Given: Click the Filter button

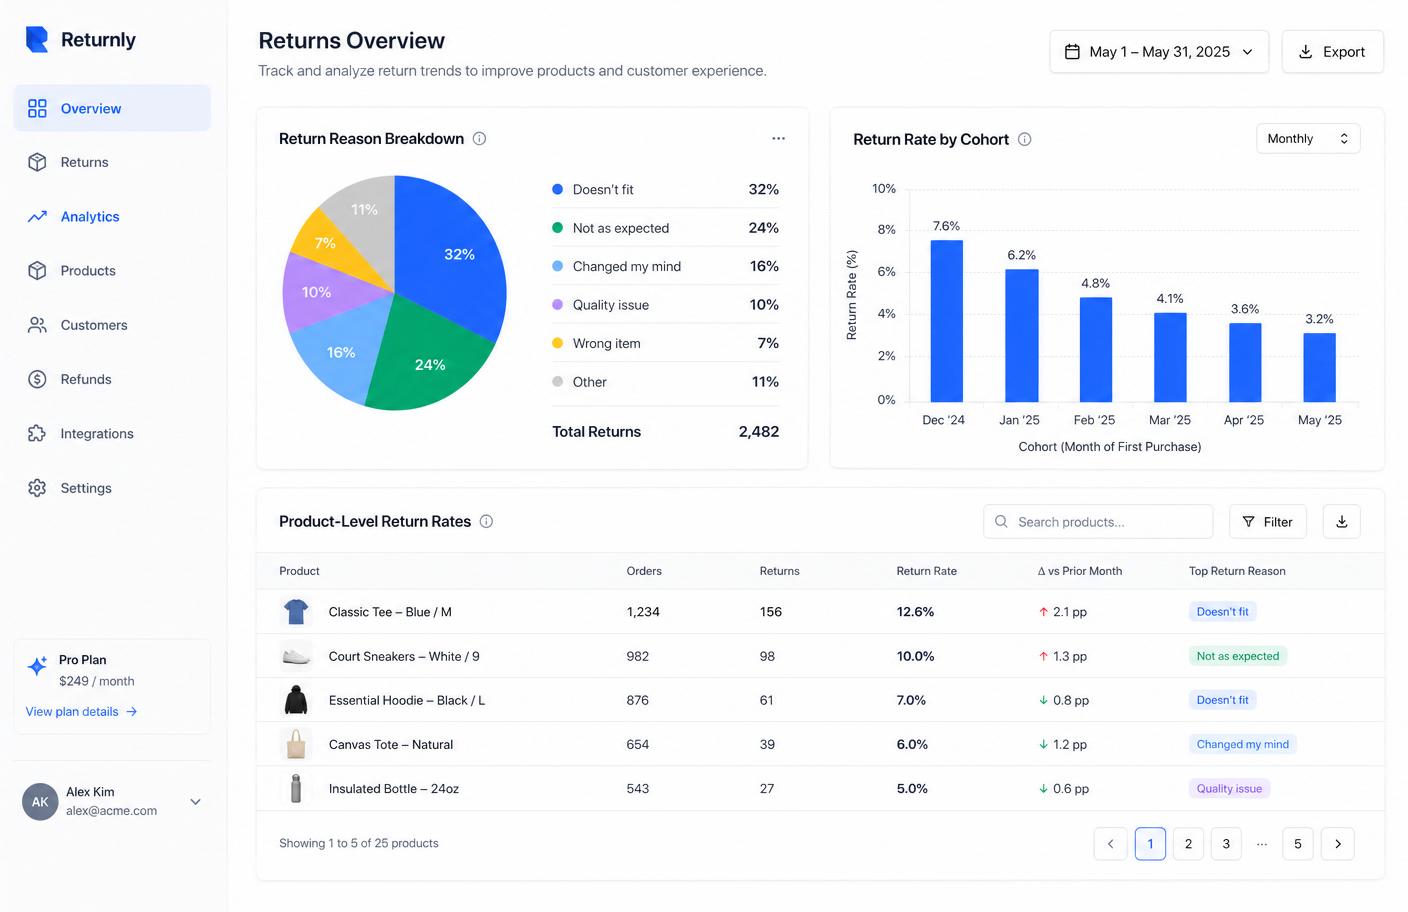Looking at the screenshot, I should pyautogui.click(x=1267, y=521).
